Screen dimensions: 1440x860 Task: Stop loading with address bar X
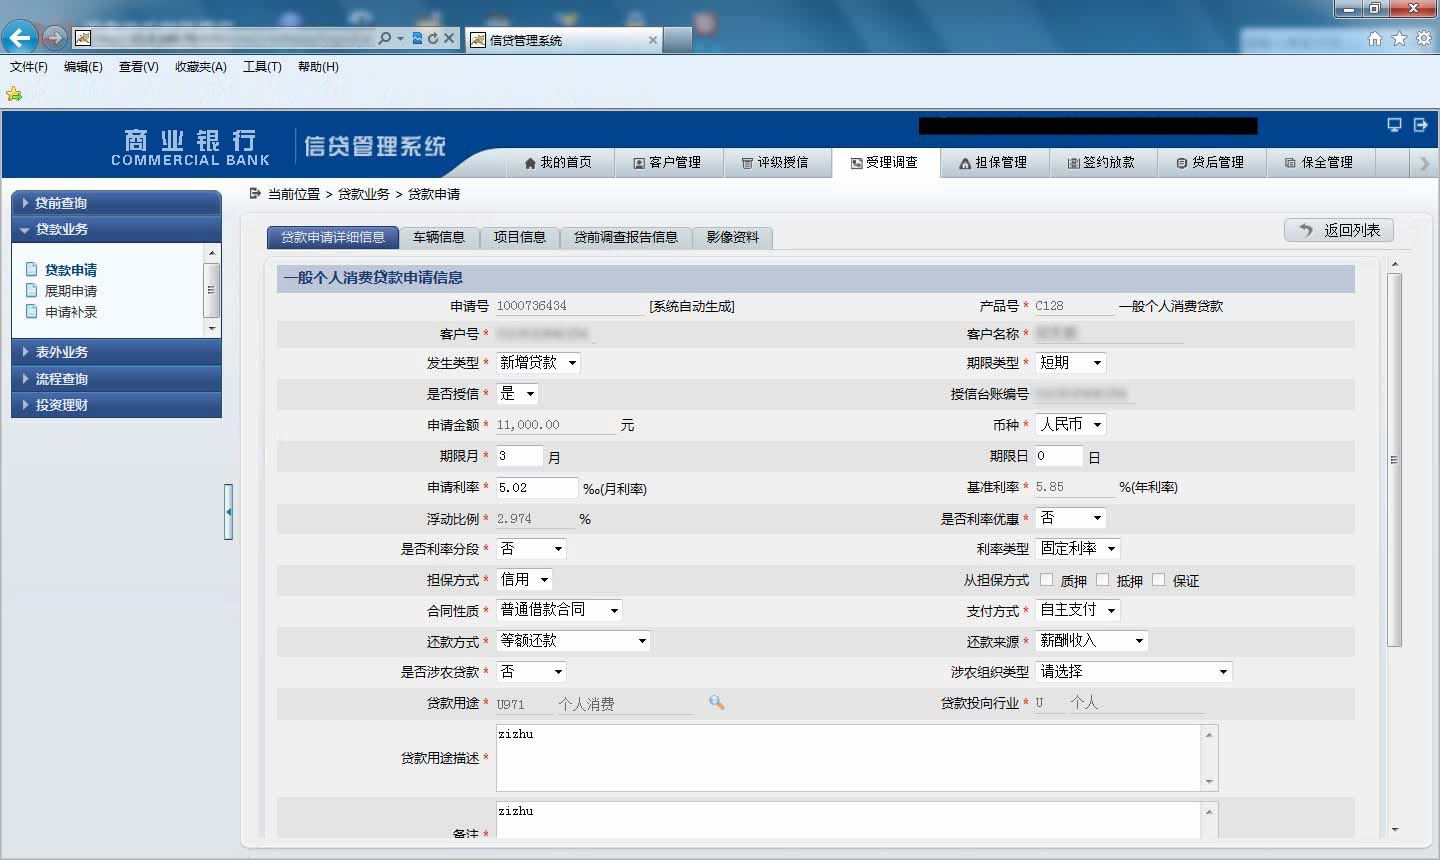tap(449, 38)
